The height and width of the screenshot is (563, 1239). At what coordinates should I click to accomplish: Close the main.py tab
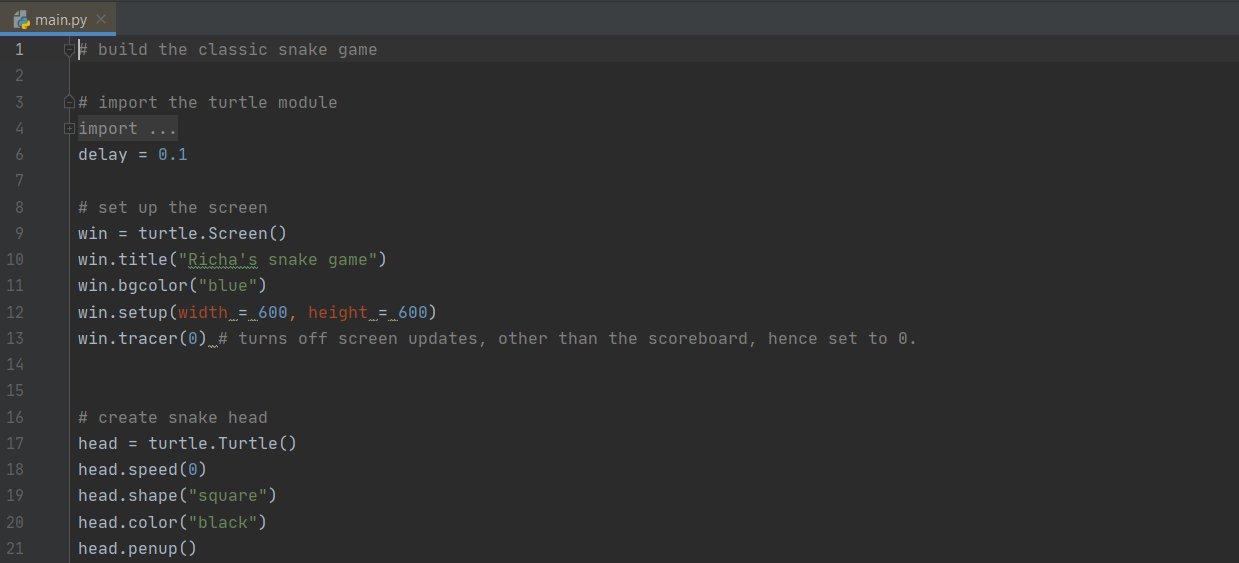coord(101,19)
